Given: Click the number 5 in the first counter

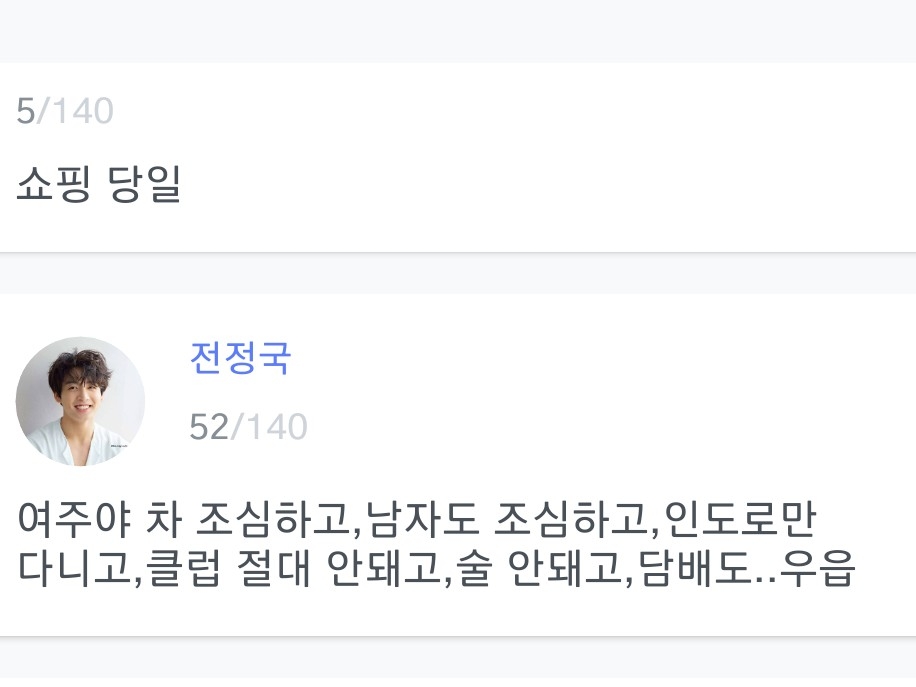Looking at the screenshot, I should coord(25,111).
